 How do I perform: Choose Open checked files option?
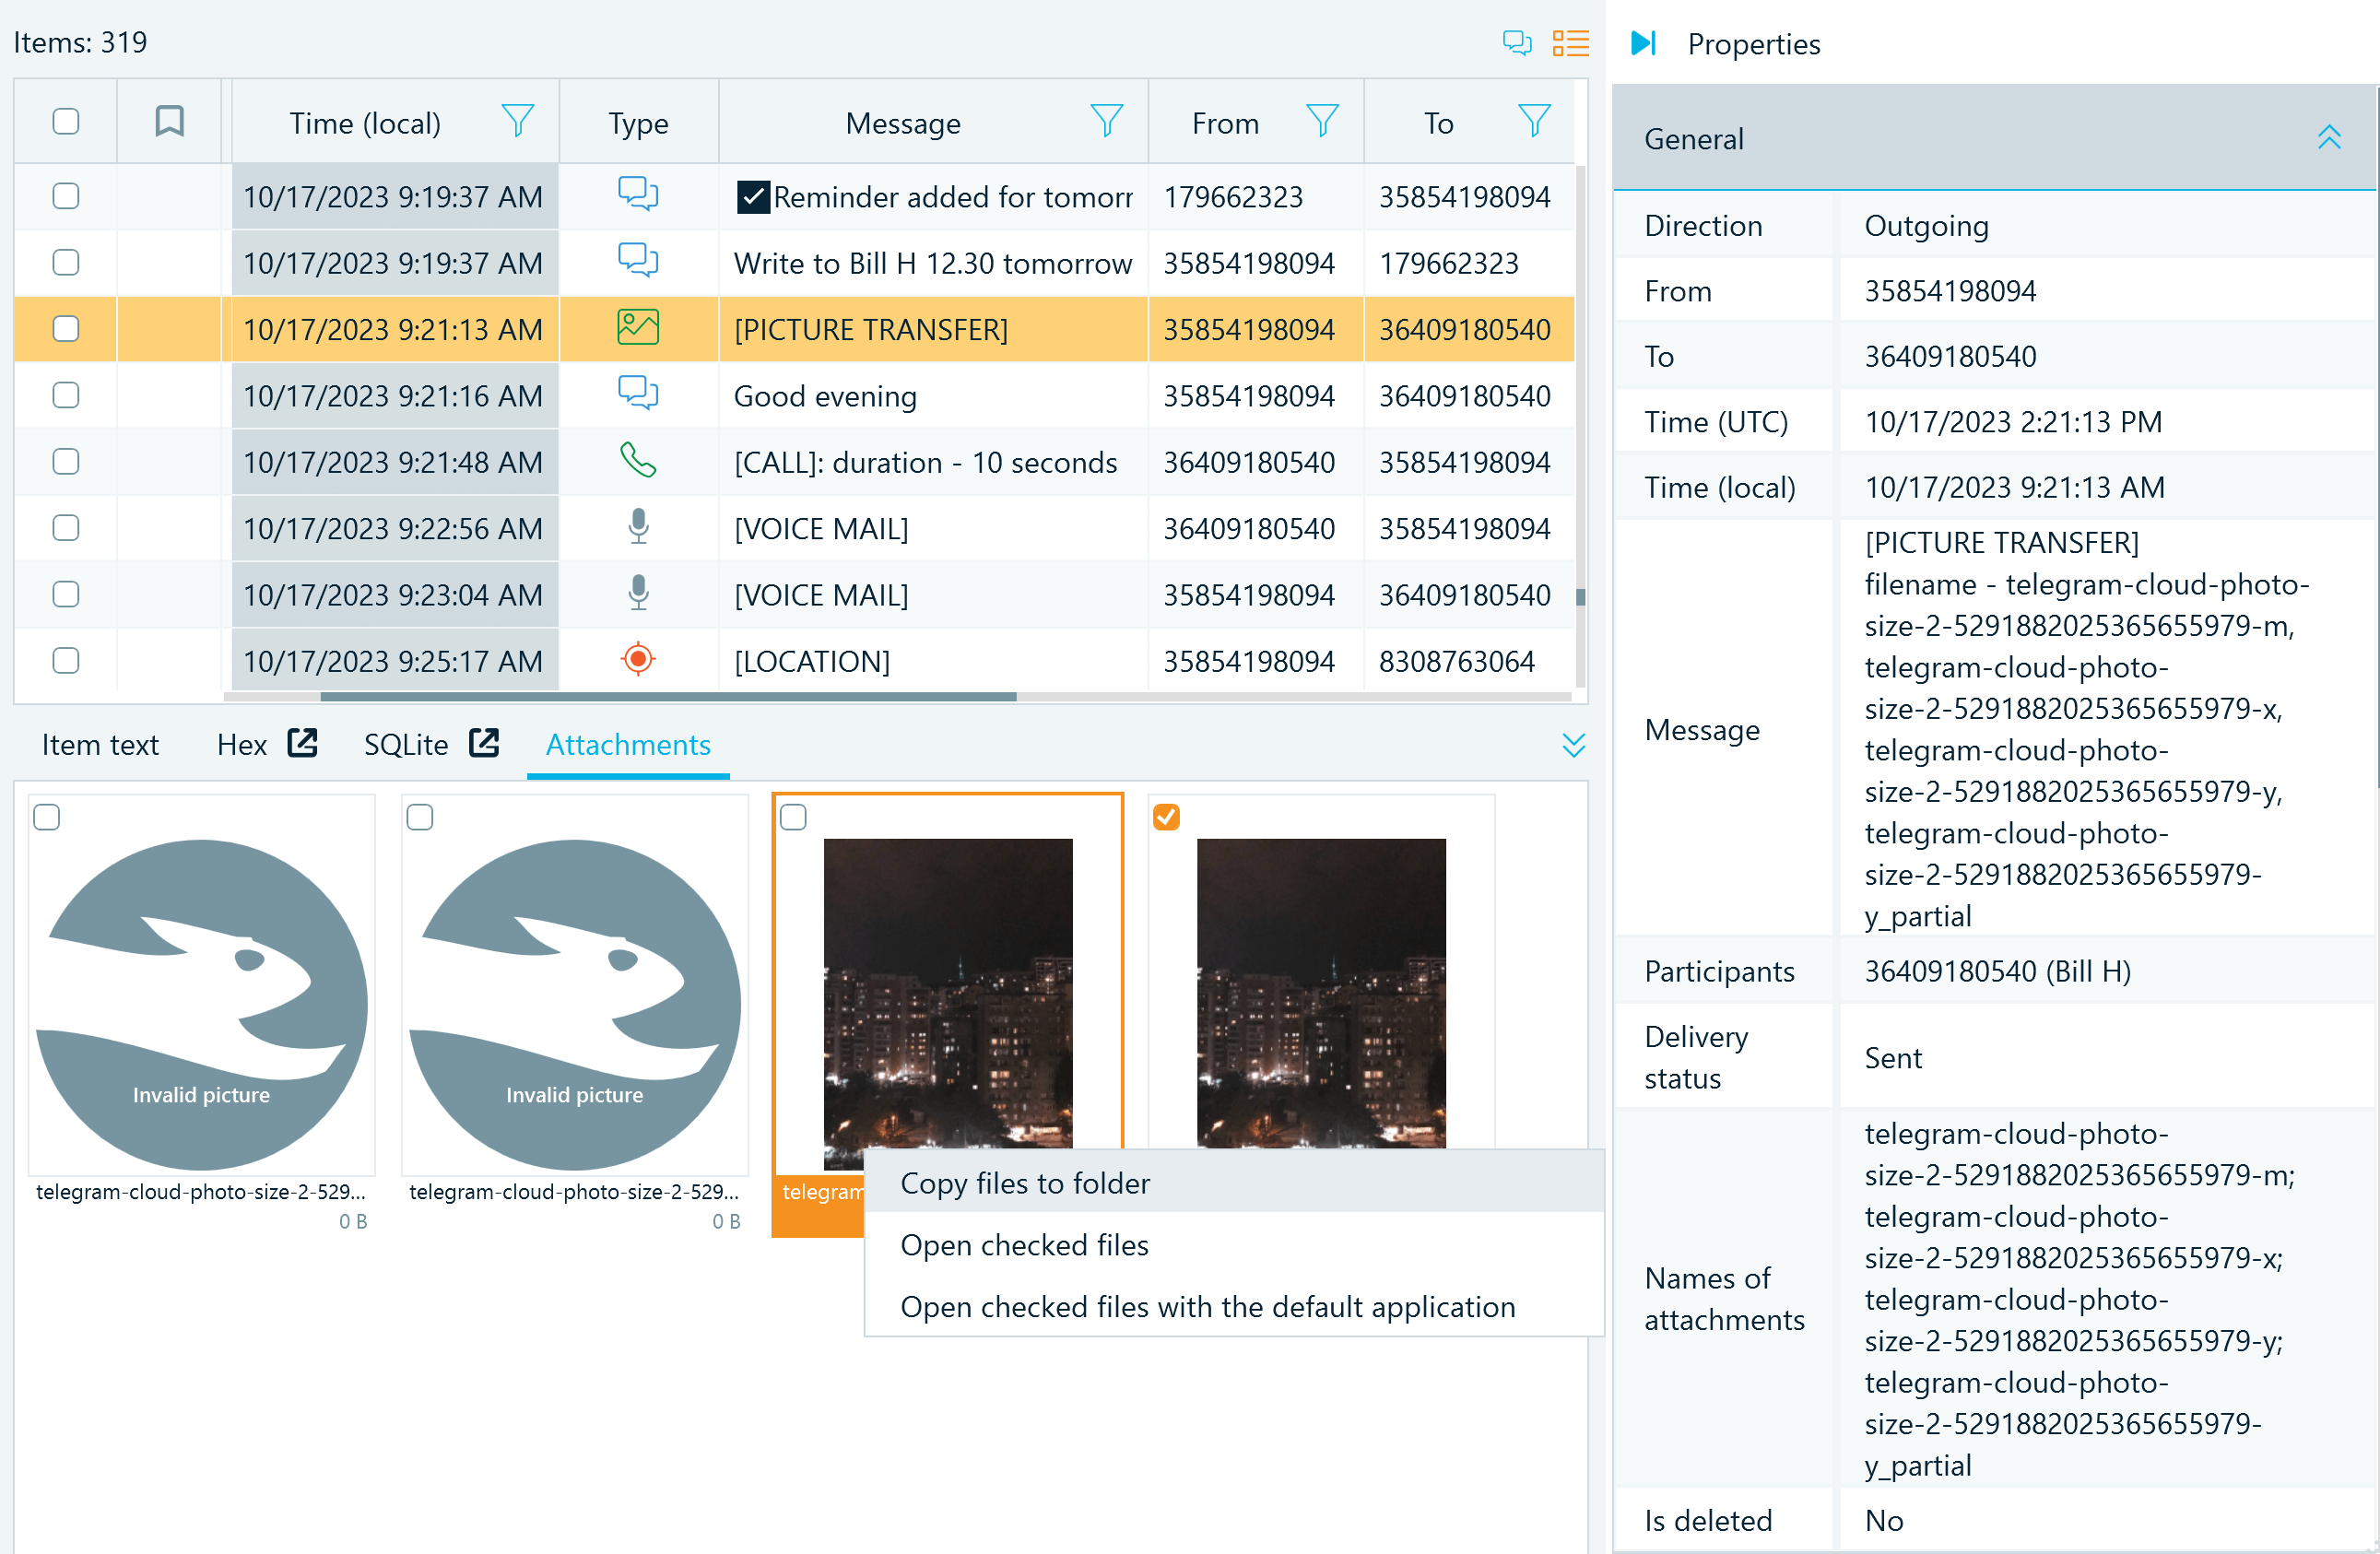[1024, 1245]
